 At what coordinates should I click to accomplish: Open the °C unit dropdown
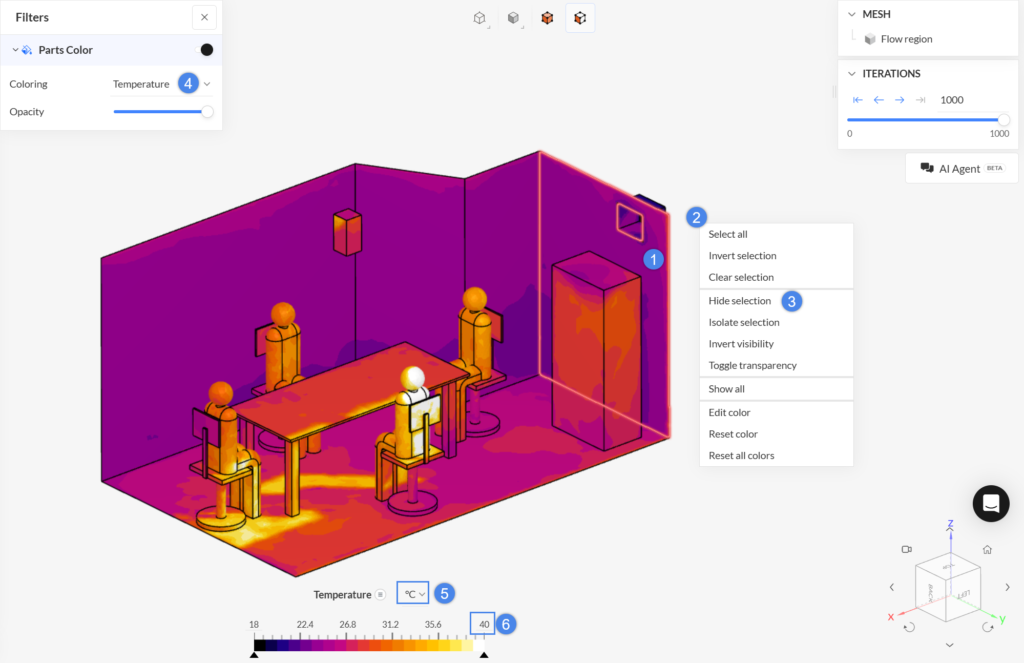pos(413,593)
